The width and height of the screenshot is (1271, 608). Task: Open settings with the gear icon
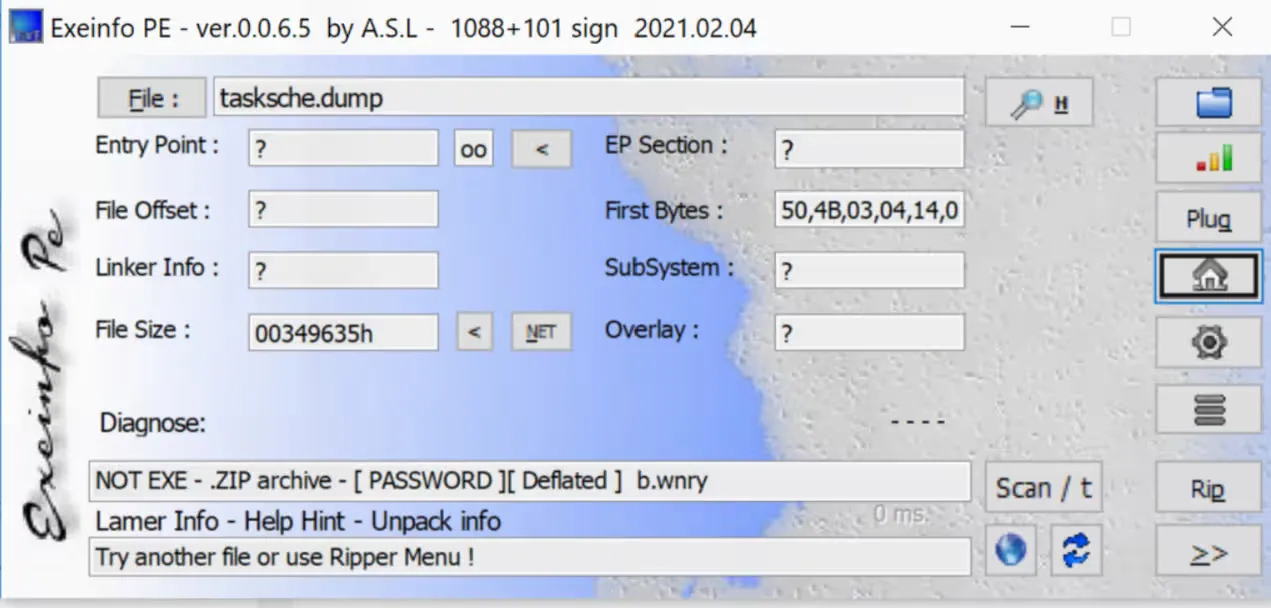1208,343
